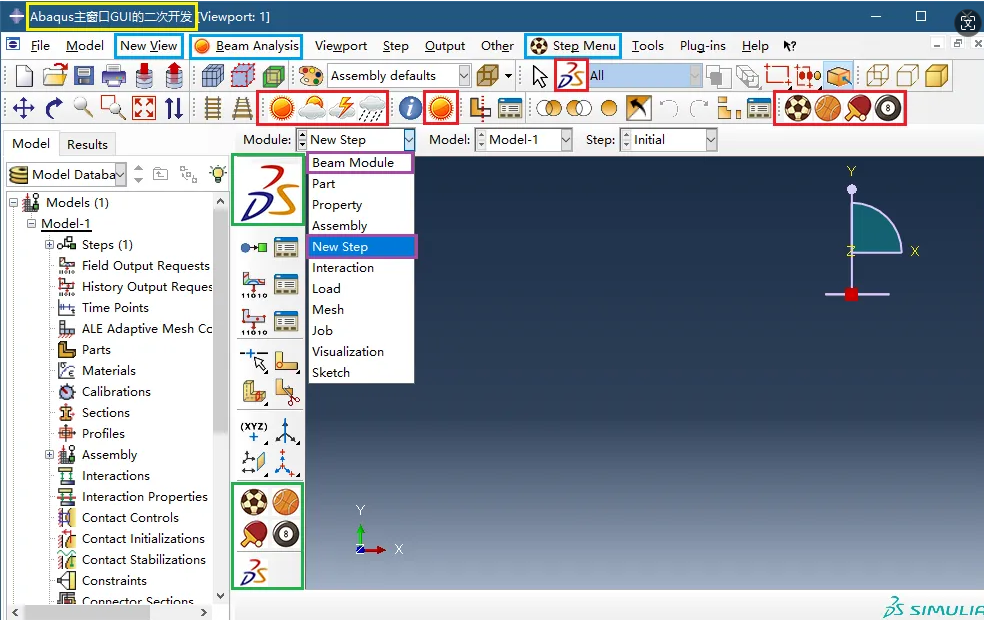Viewport: 984px width, 620px height.
Task: Open the File menu
Action: (x=40, y=46)
